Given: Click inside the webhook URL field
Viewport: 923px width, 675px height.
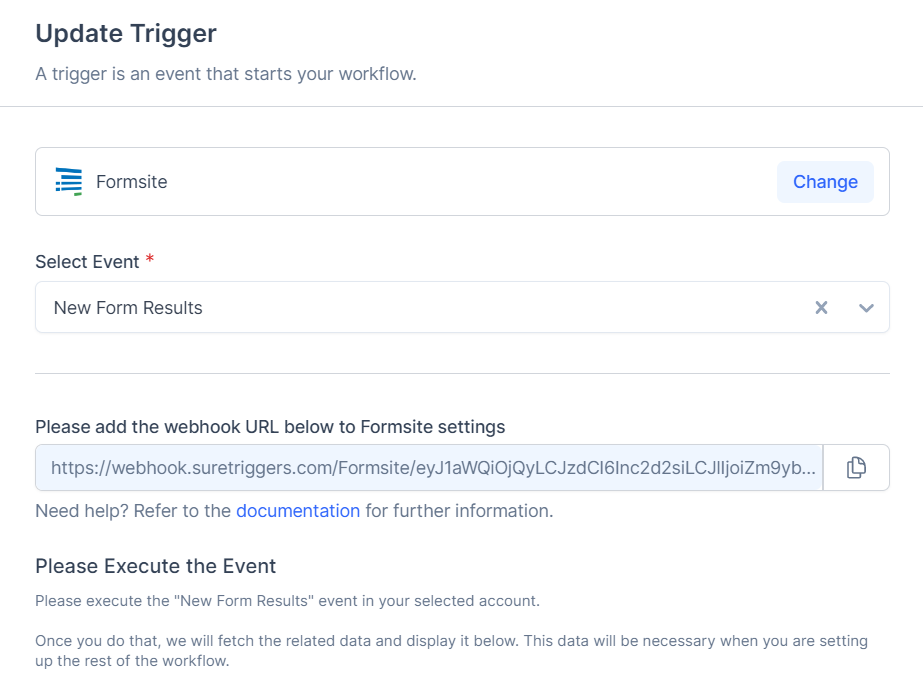Looking at the screenshot, I should point(430,468).
